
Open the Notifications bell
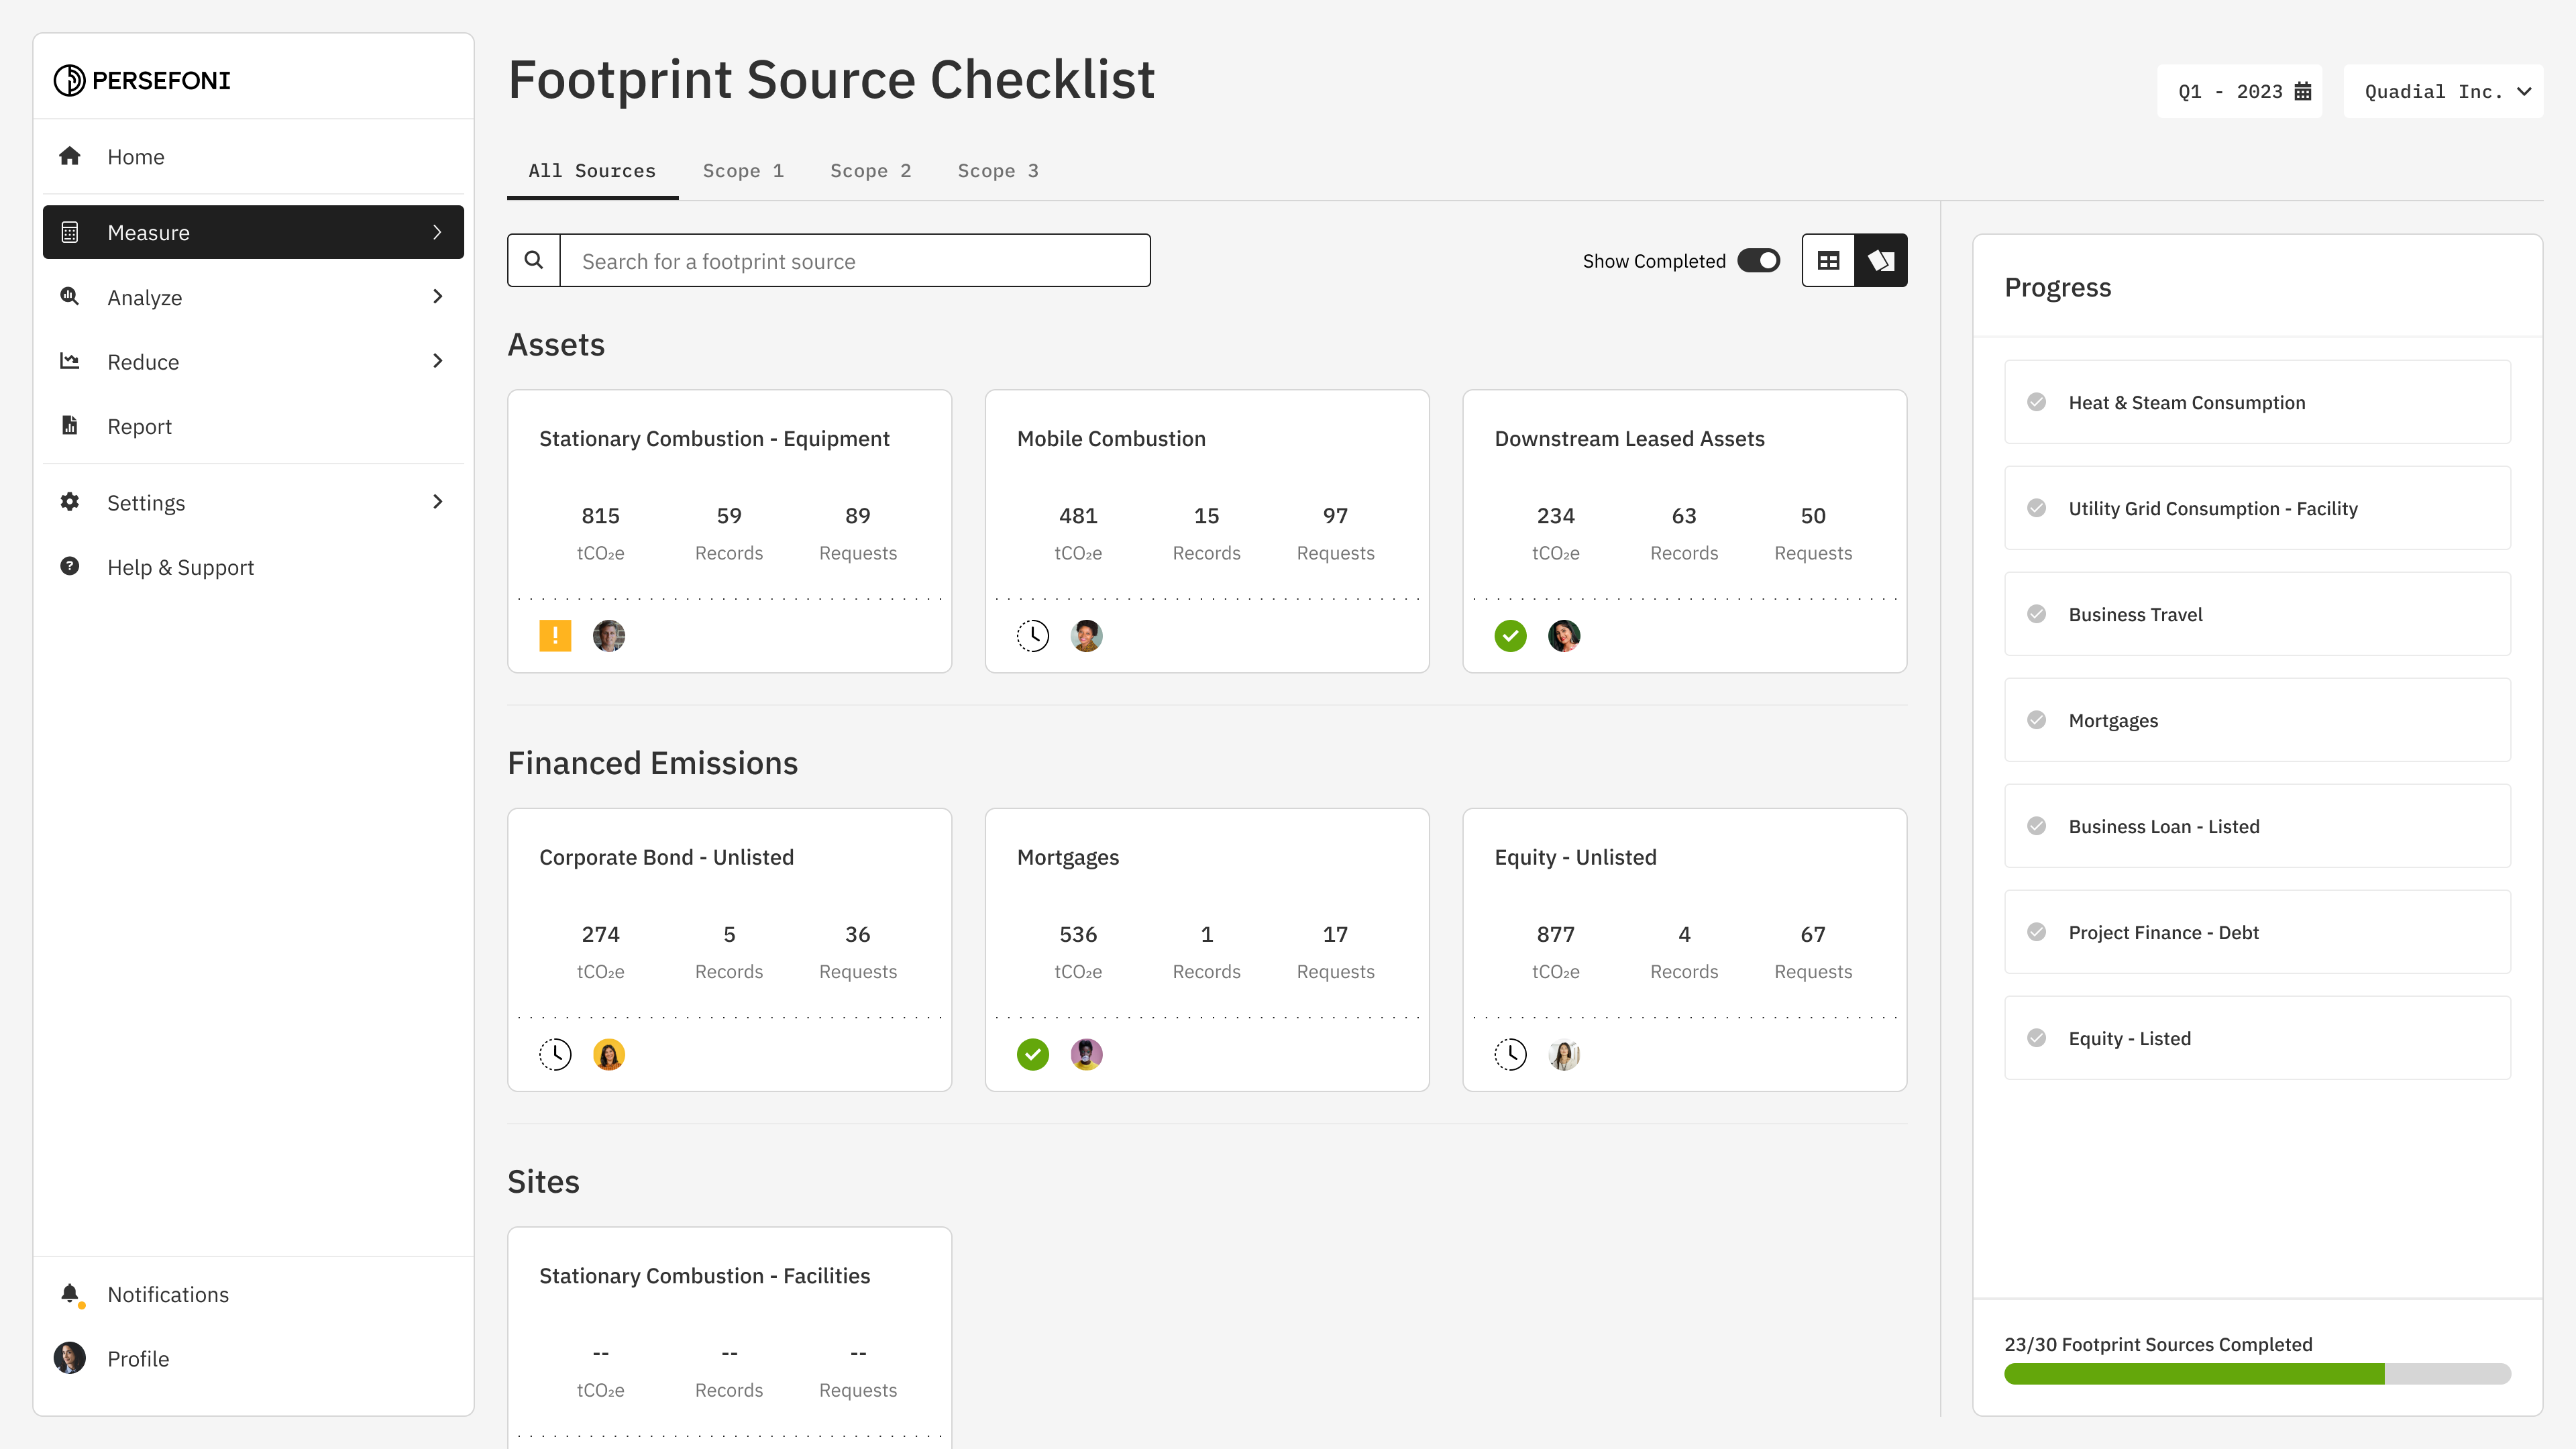point(70,1294)
